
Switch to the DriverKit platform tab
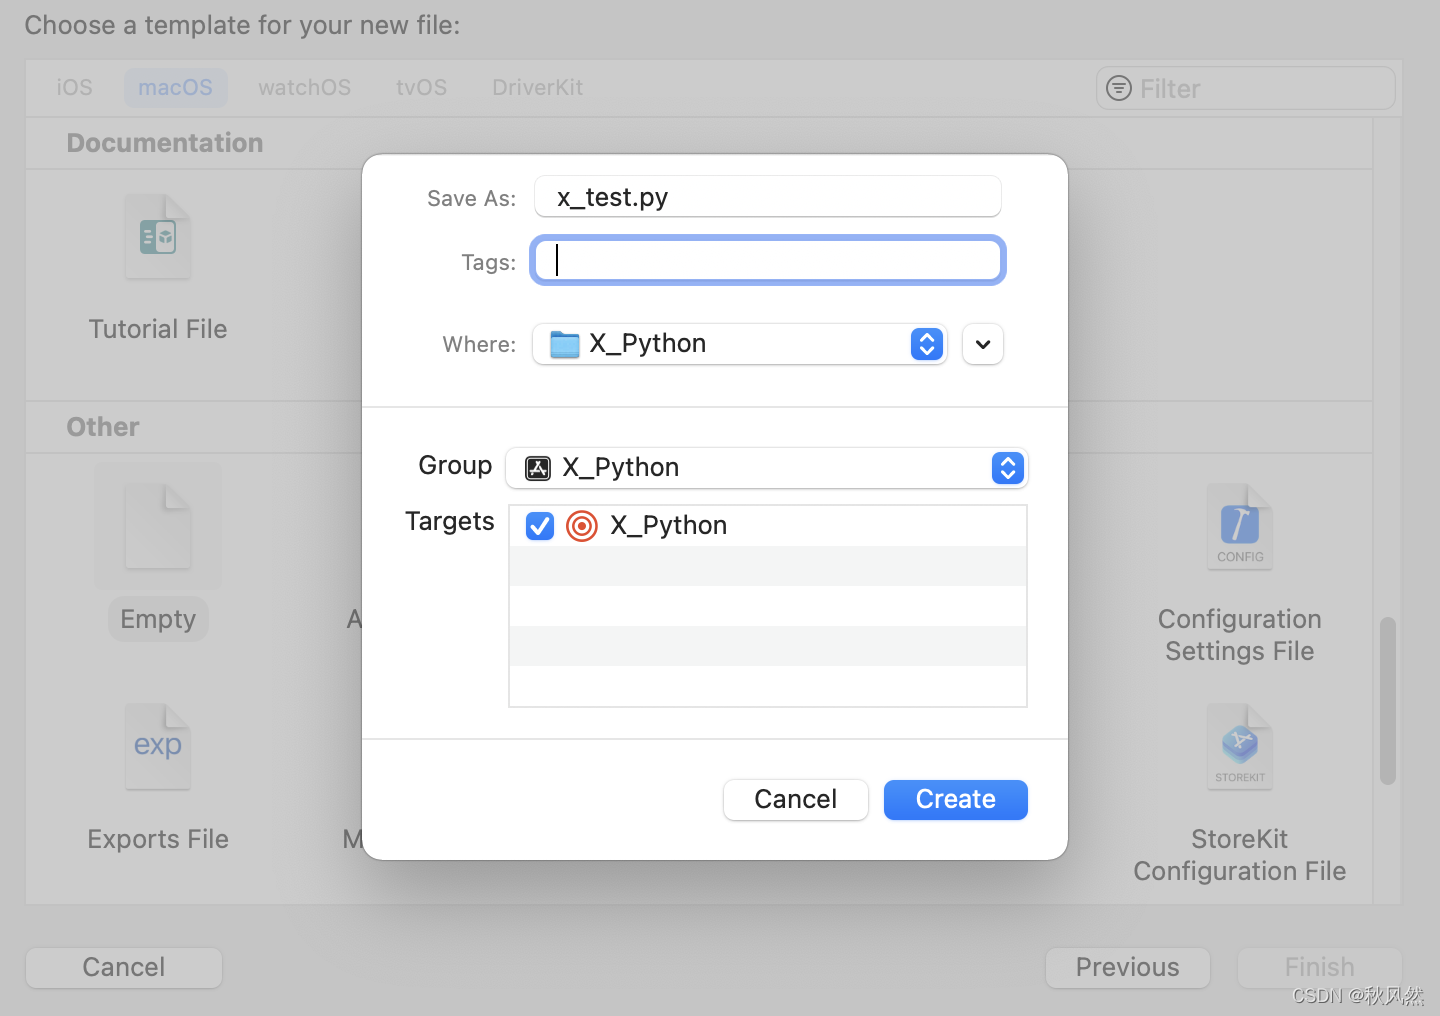point(538,88)
